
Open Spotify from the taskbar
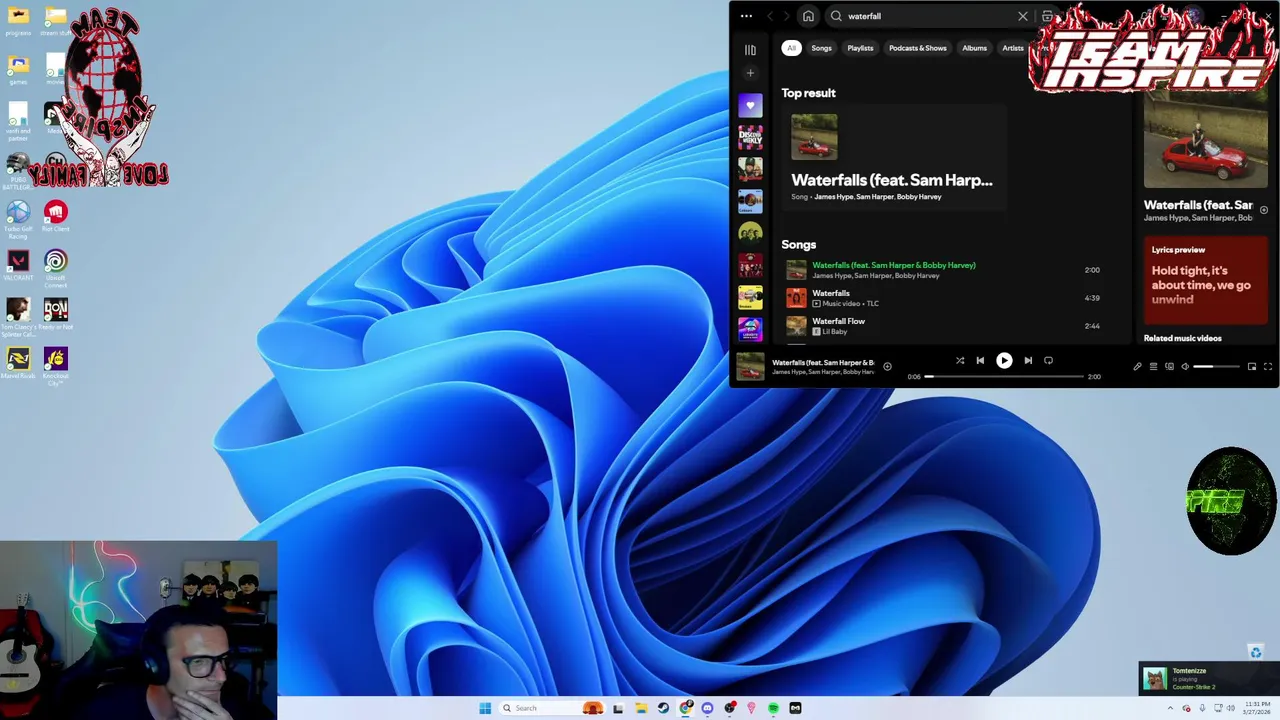[773, 708]
